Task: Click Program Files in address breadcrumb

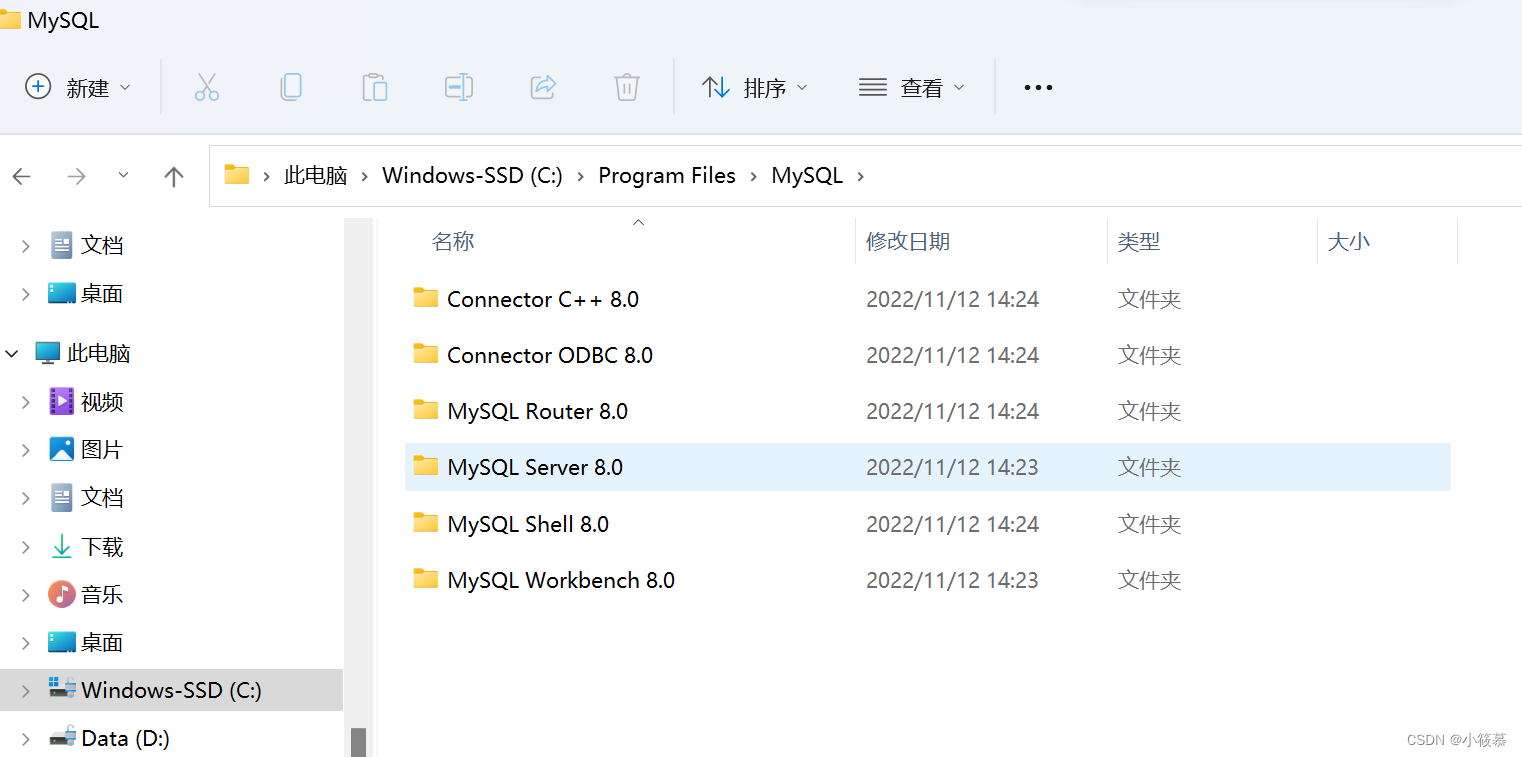Action: (667, 176)
